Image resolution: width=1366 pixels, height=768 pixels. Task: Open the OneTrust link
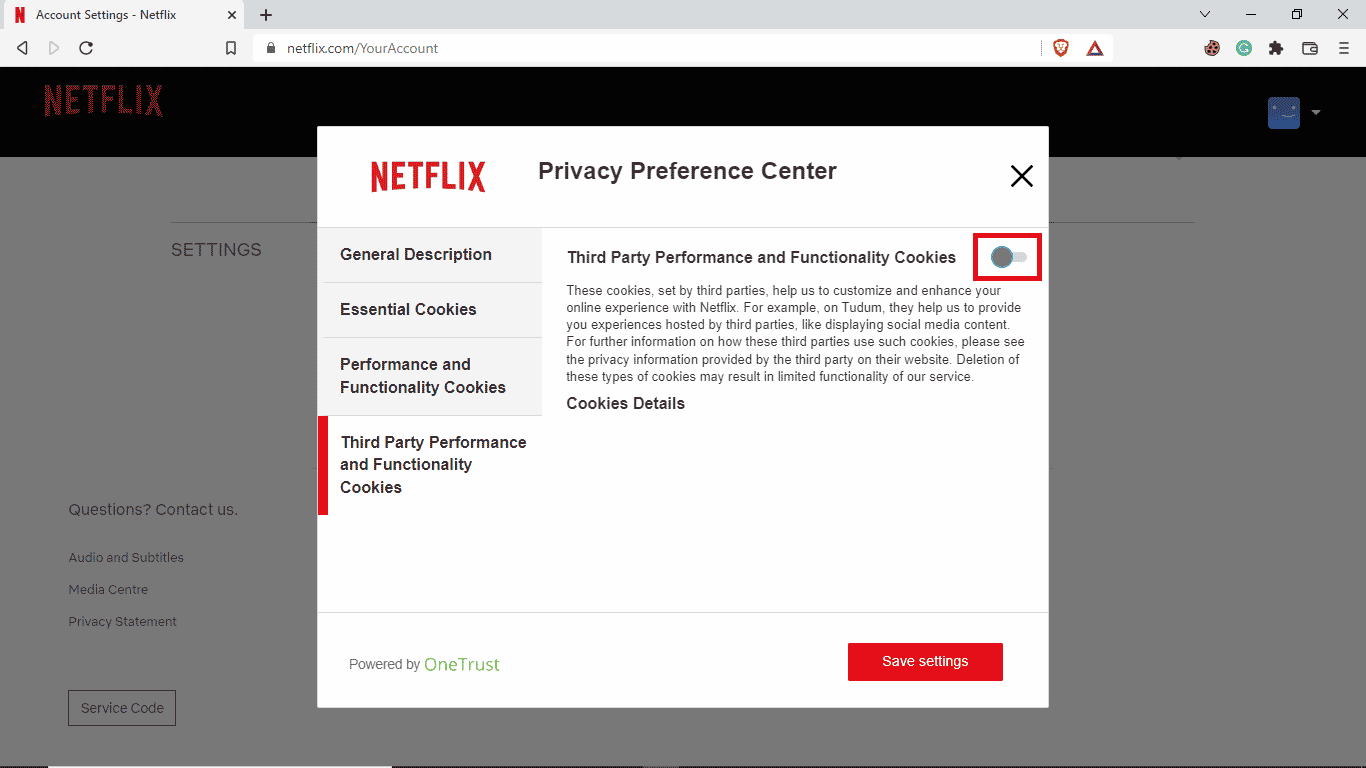click(461, 664)
